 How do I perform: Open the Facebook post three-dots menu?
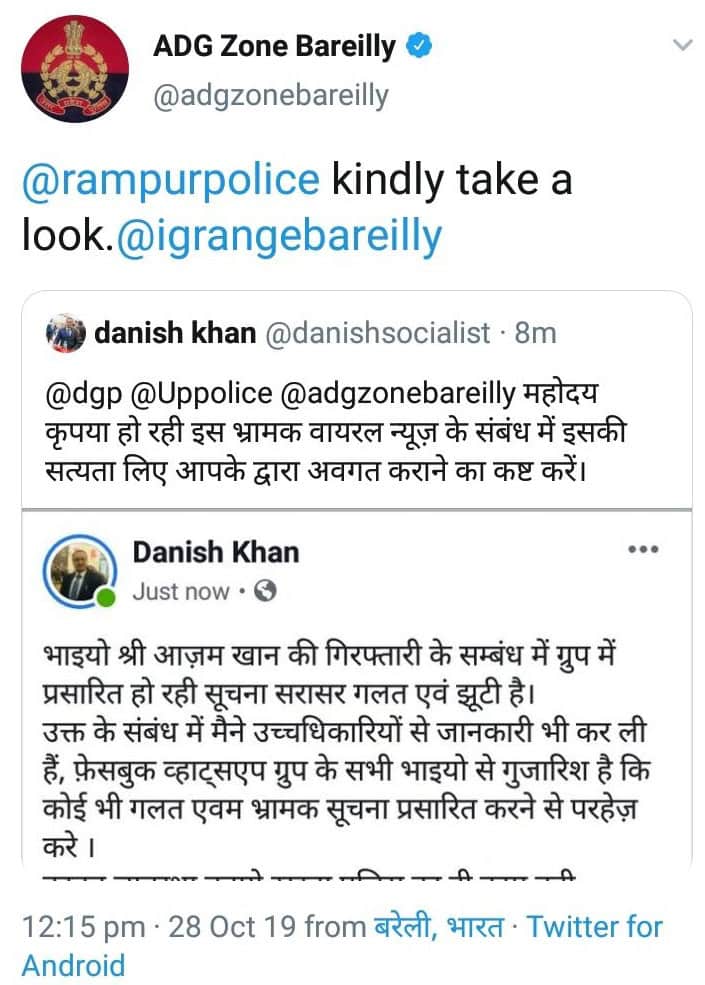pos(642,550)
